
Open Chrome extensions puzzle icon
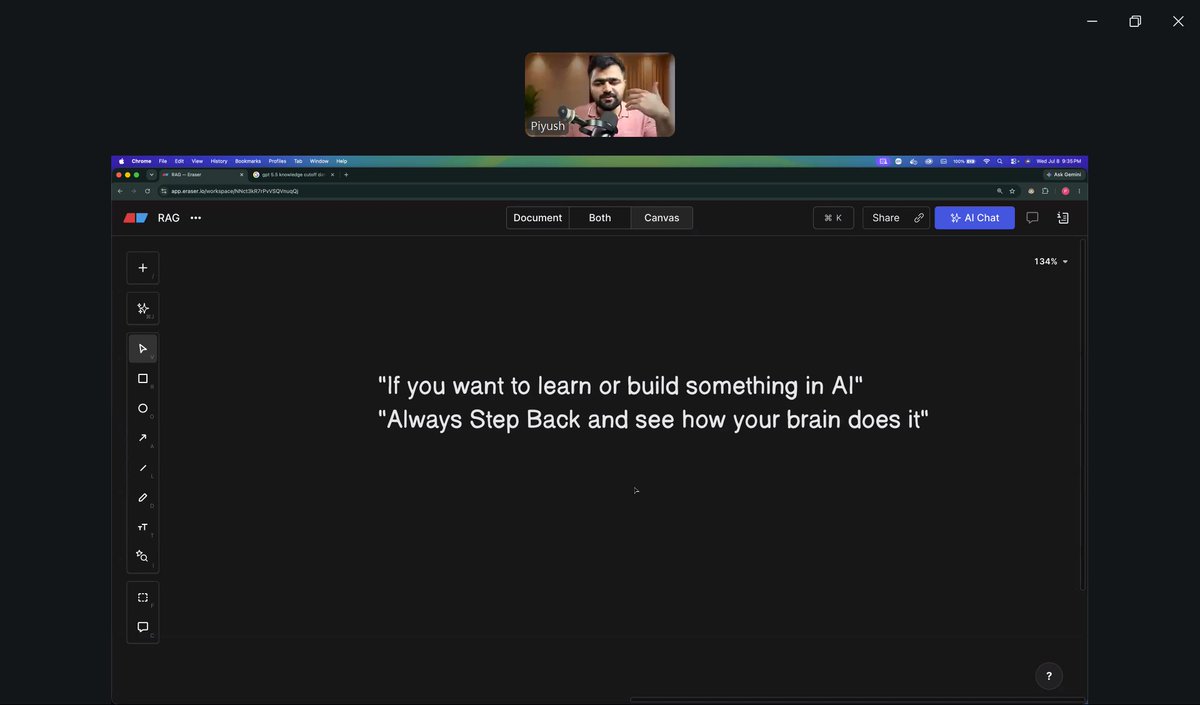click(x=1045, y=191)
